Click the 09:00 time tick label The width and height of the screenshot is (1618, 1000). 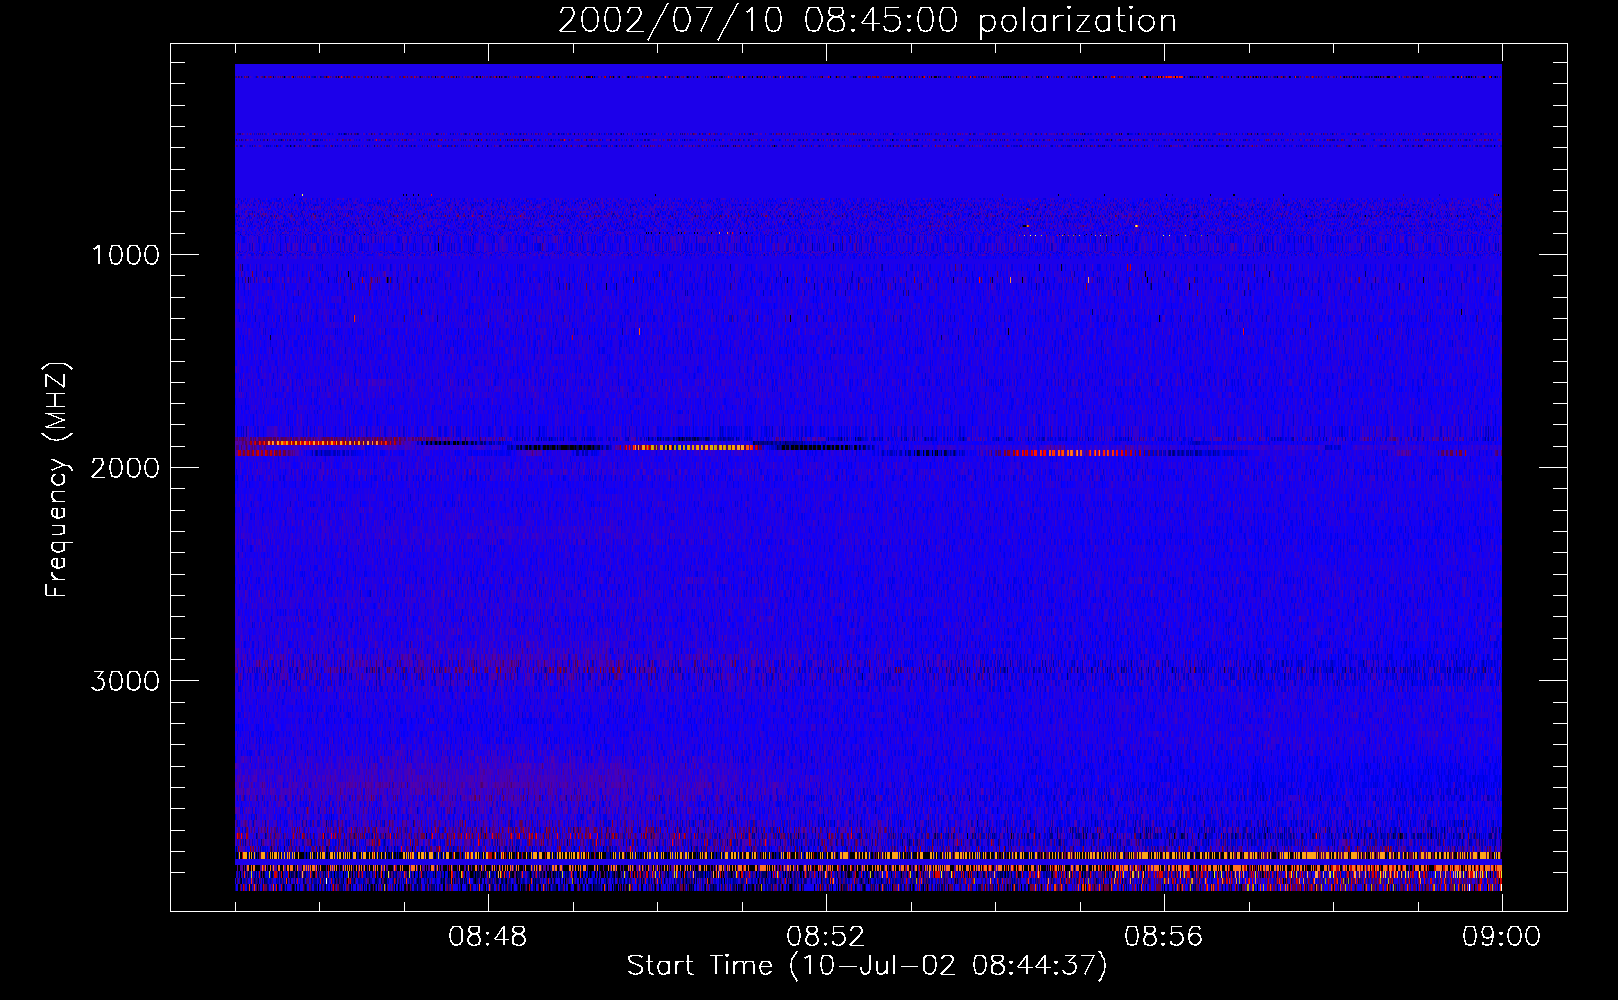1502,937
